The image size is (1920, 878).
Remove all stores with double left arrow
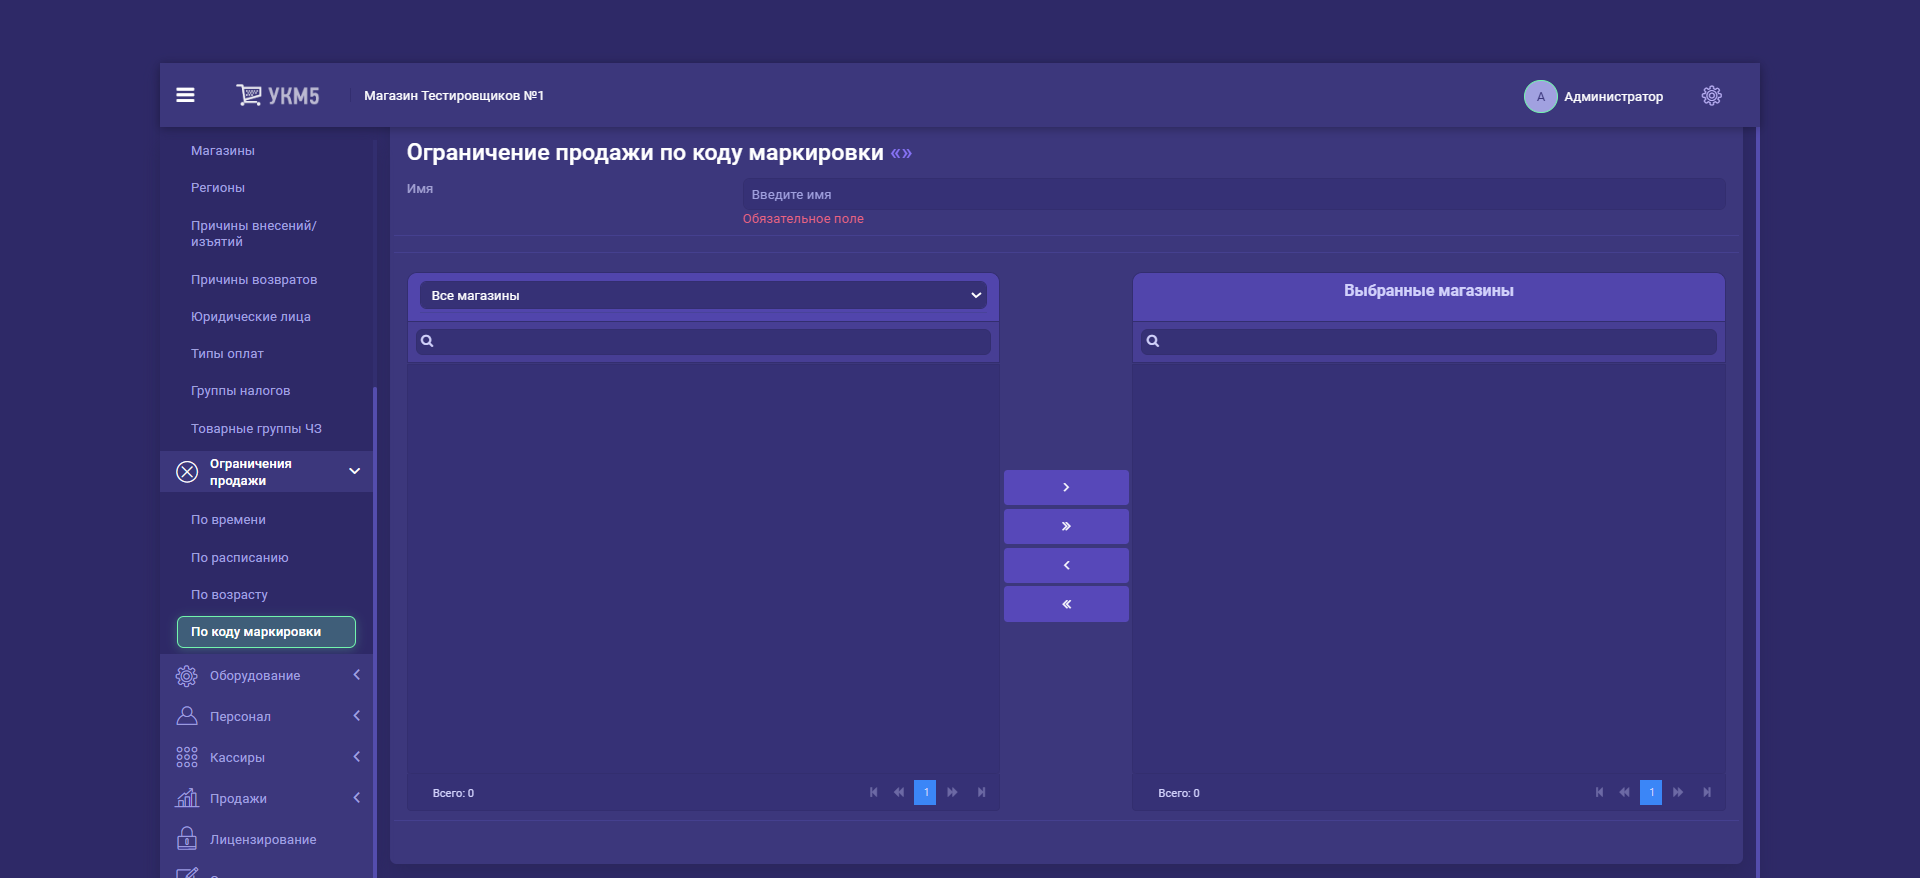click(1066, 604)
